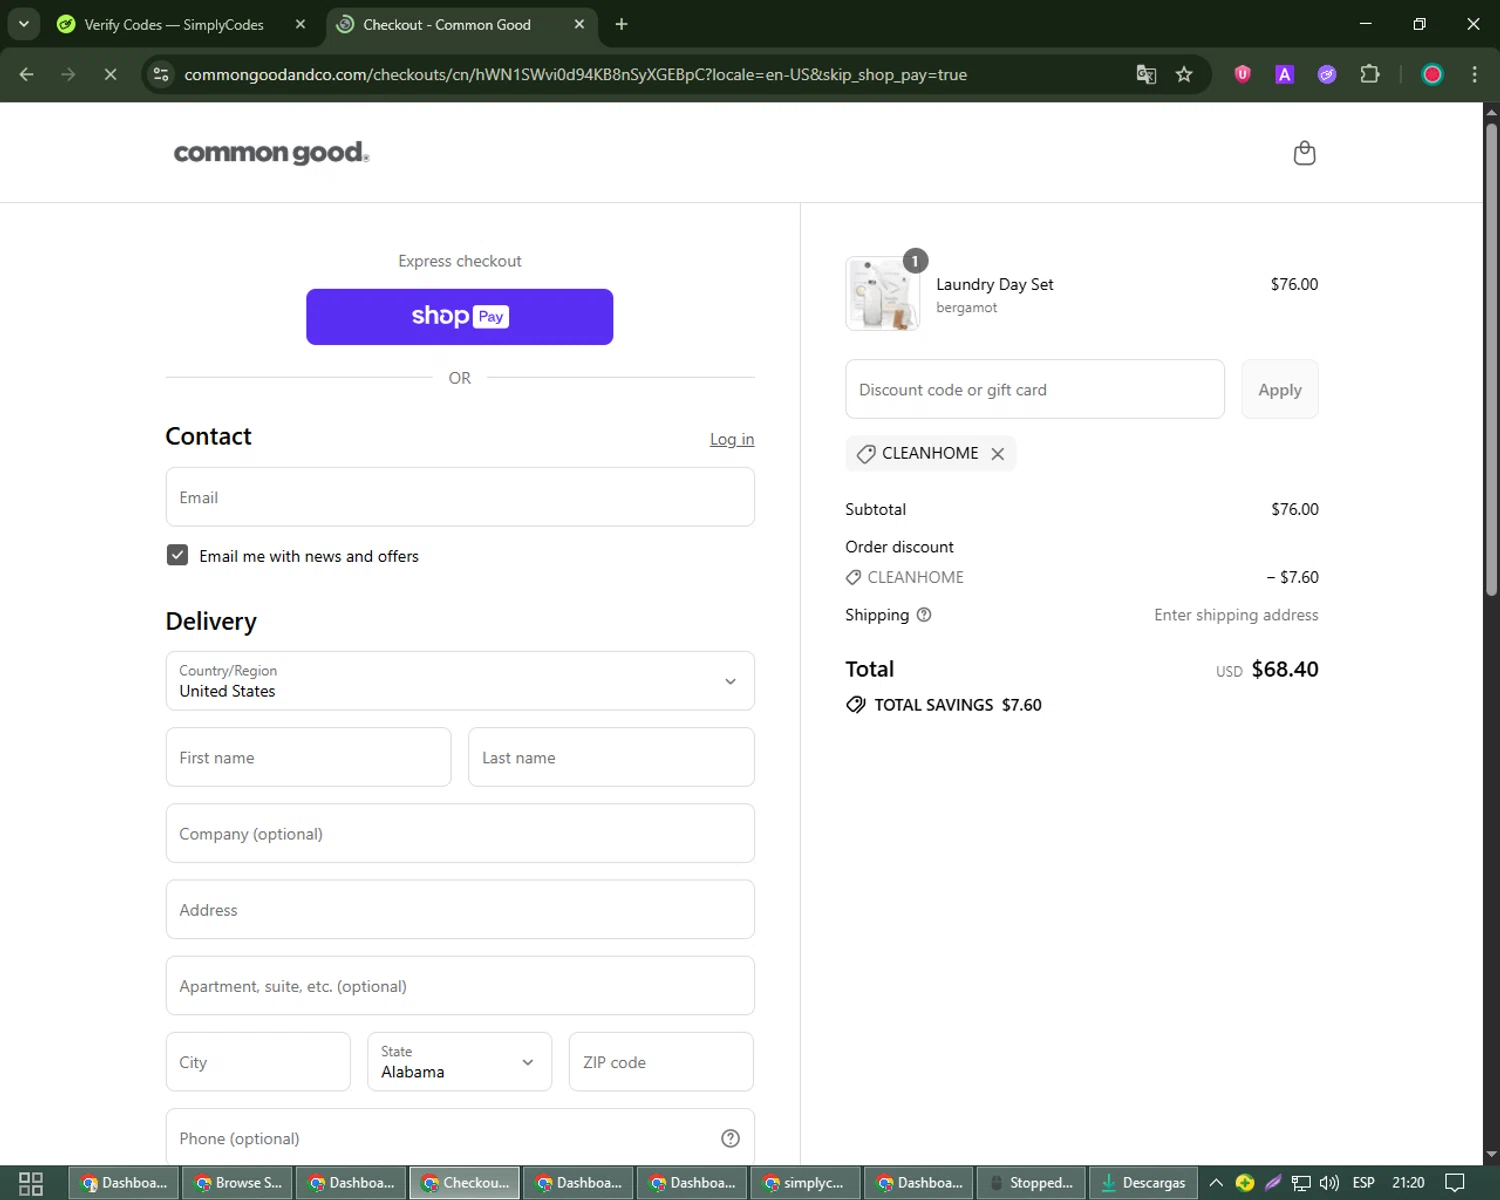Viewport: 1500px width, 1200px height.
Task: Open the Extensions puzzle icon
Action: 1370,74
